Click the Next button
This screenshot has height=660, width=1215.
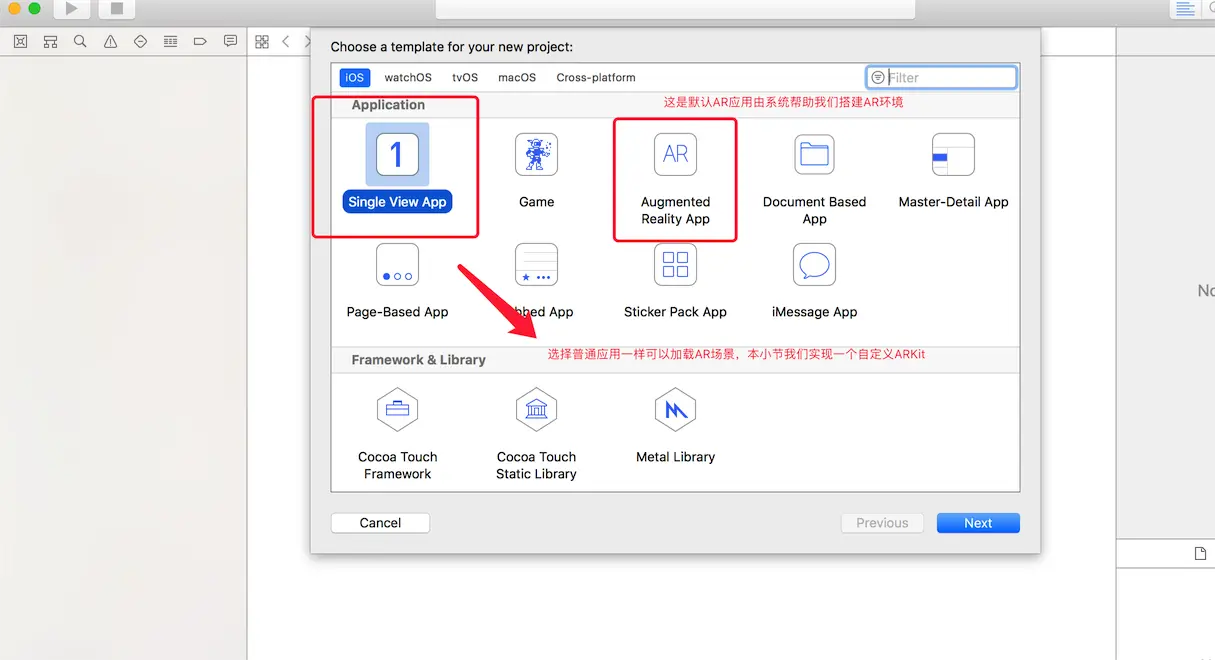pos(978,523)
